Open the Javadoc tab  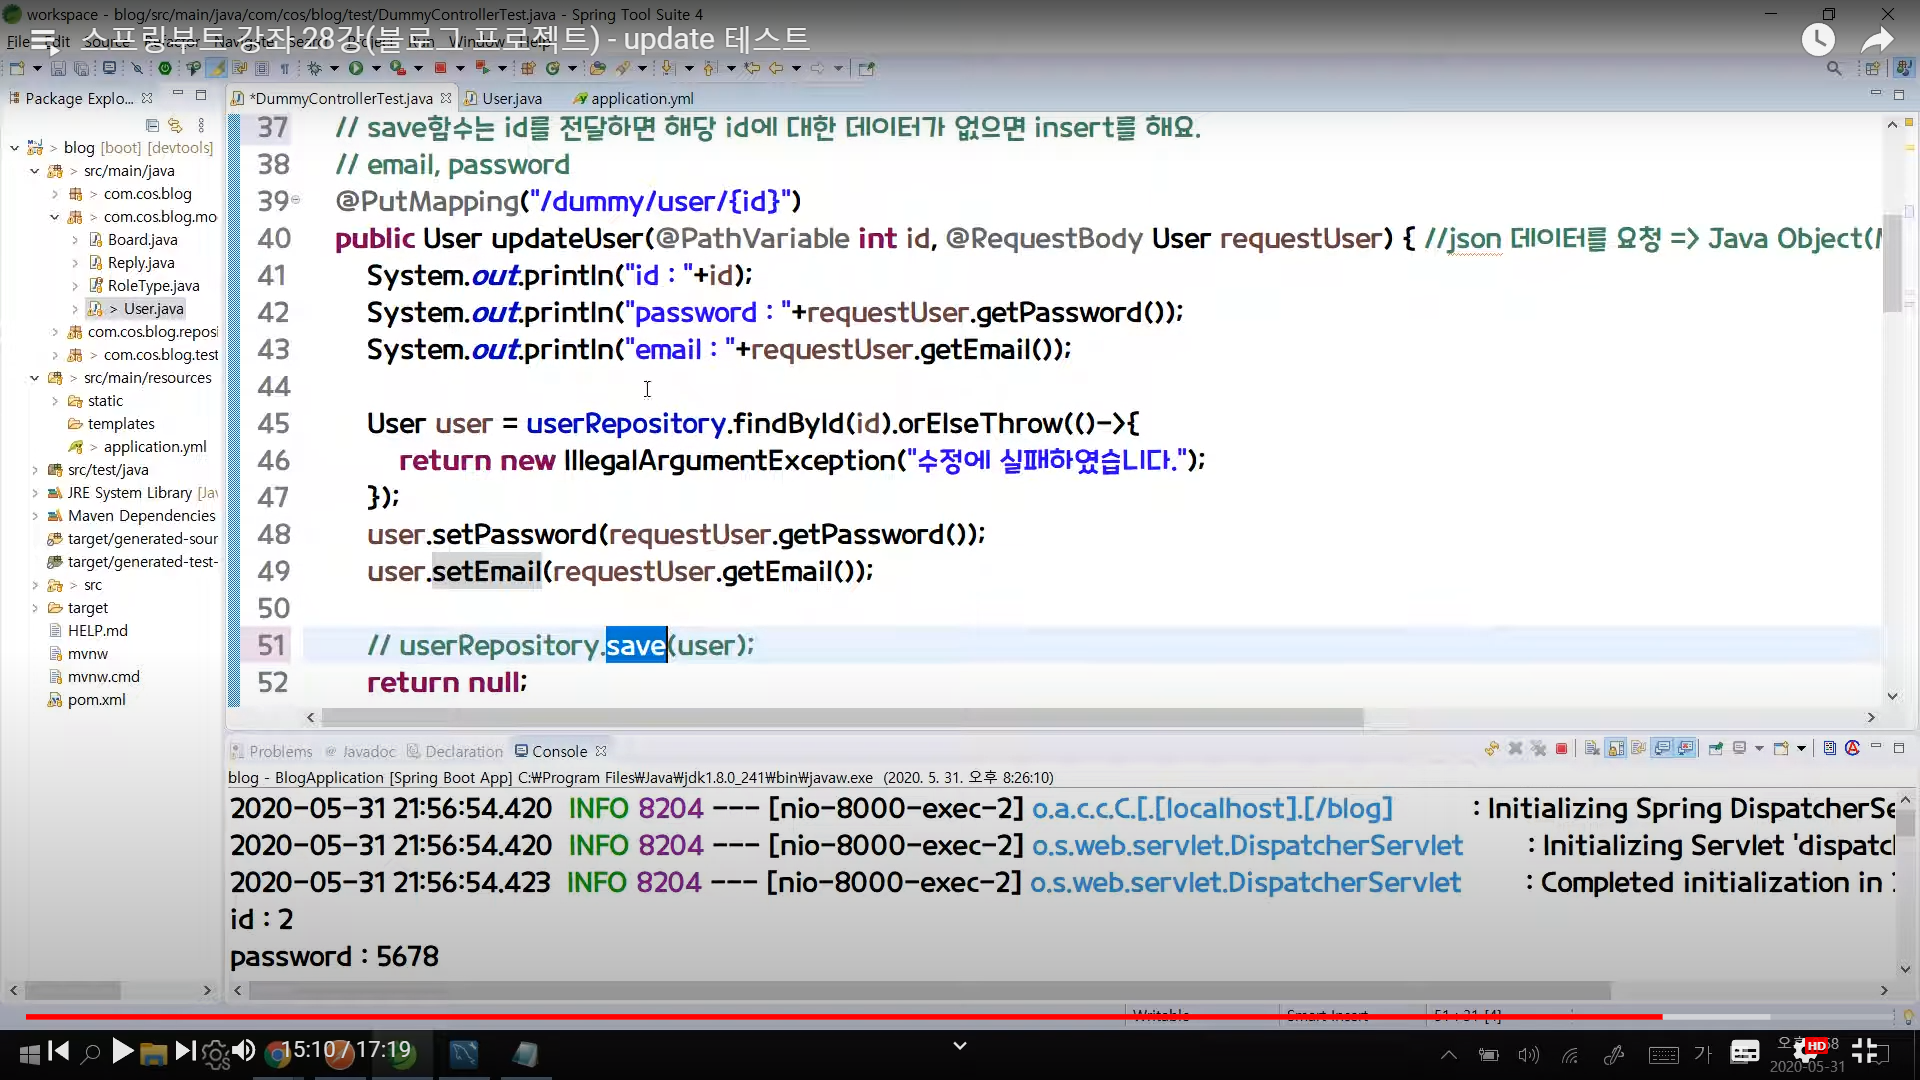click(x=360, y=751)
